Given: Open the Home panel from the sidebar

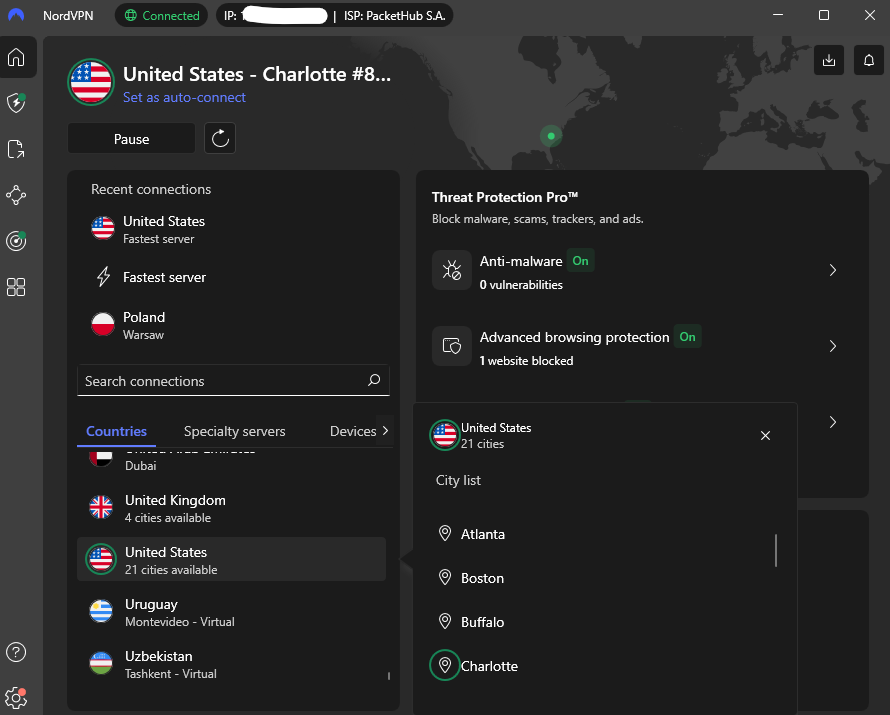Looking at the screenshot, I should pyautogui.click(x=17, y=57).
